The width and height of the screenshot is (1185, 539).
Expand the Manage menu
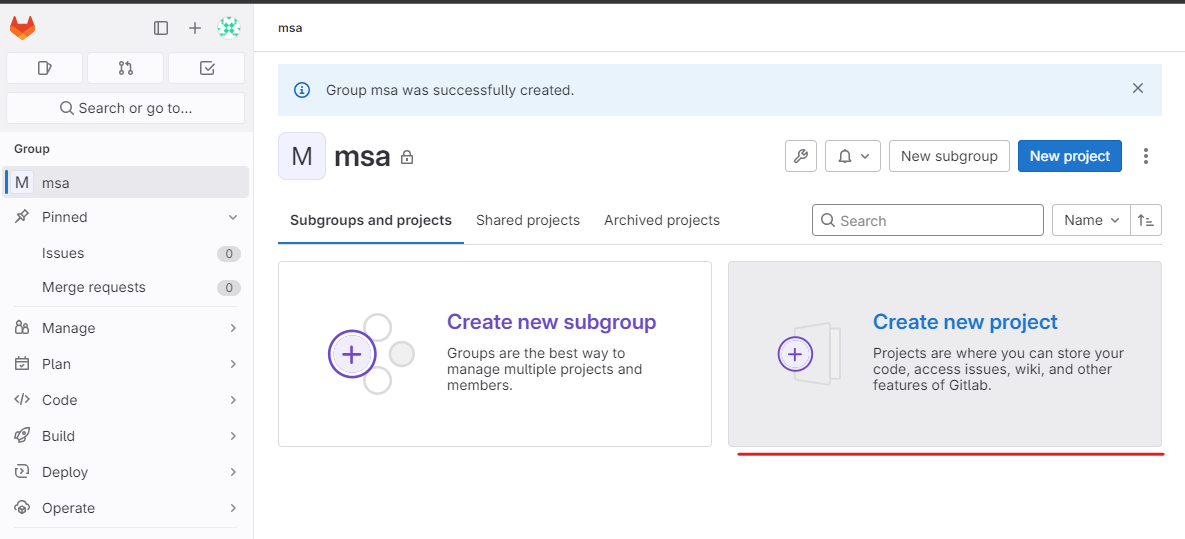(126, 328)
